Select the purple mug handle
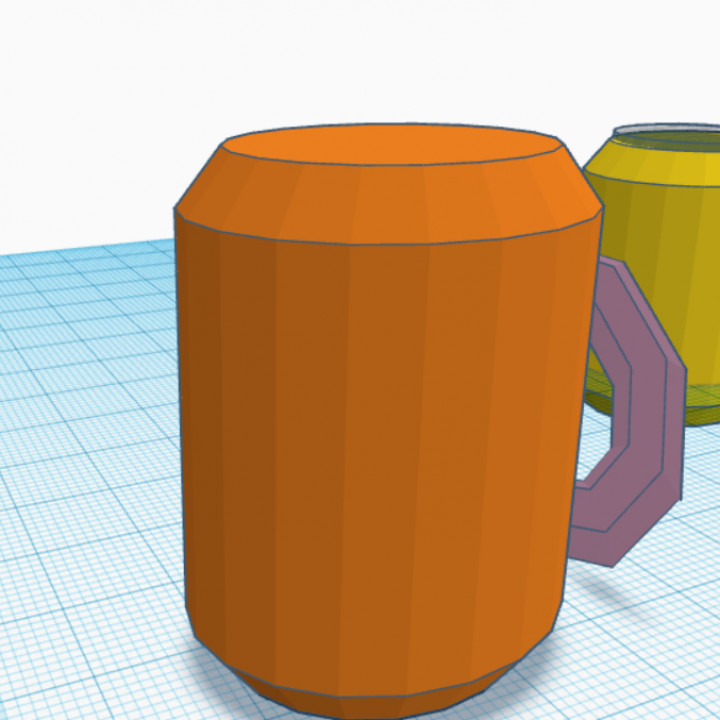 (647, 413)
